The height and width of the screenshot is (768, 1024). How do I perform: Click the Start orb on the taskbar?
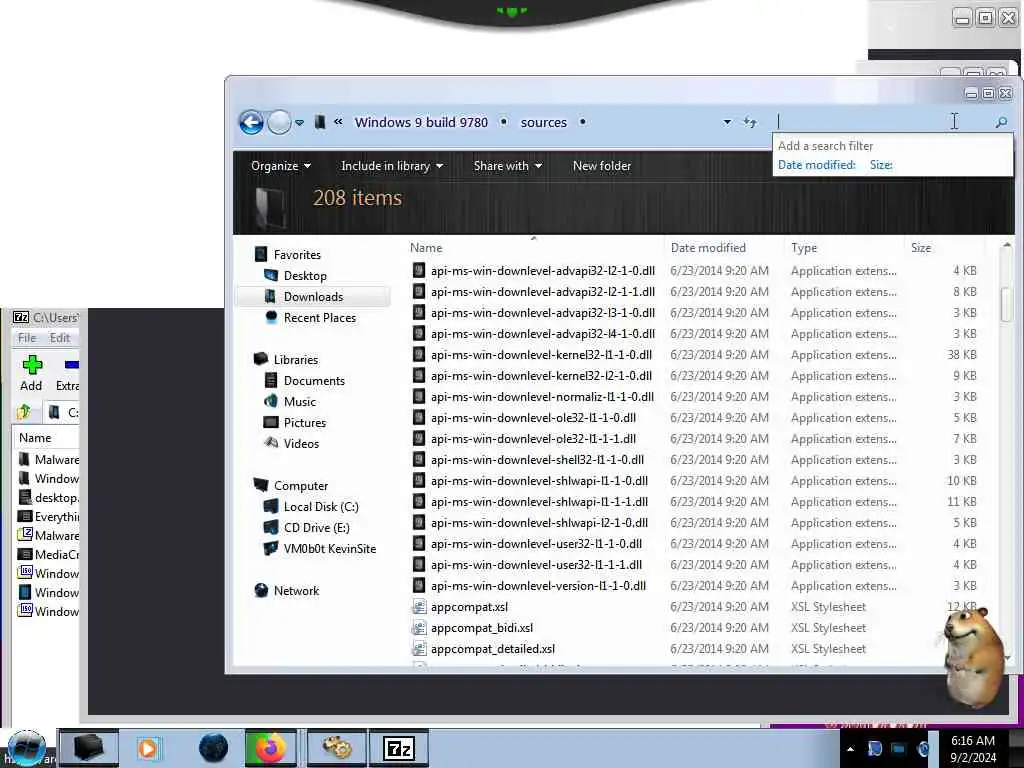(x=26, y=748)
